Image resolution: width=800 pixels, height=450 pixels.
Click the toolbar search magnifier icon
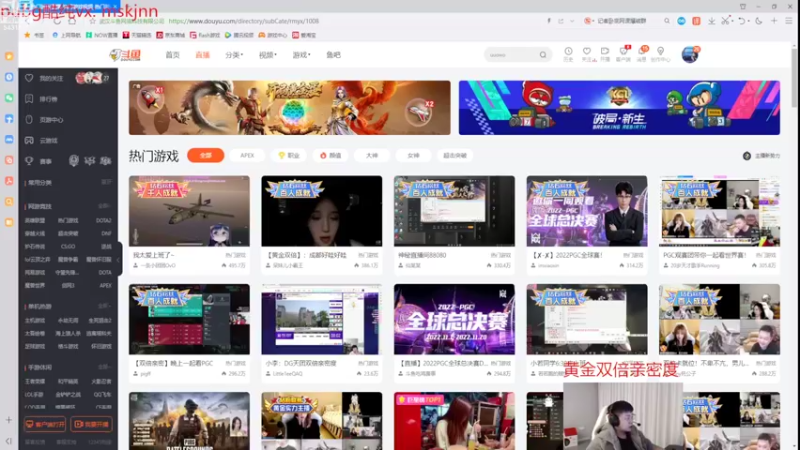pyautogui.click(x=667, y=21)
